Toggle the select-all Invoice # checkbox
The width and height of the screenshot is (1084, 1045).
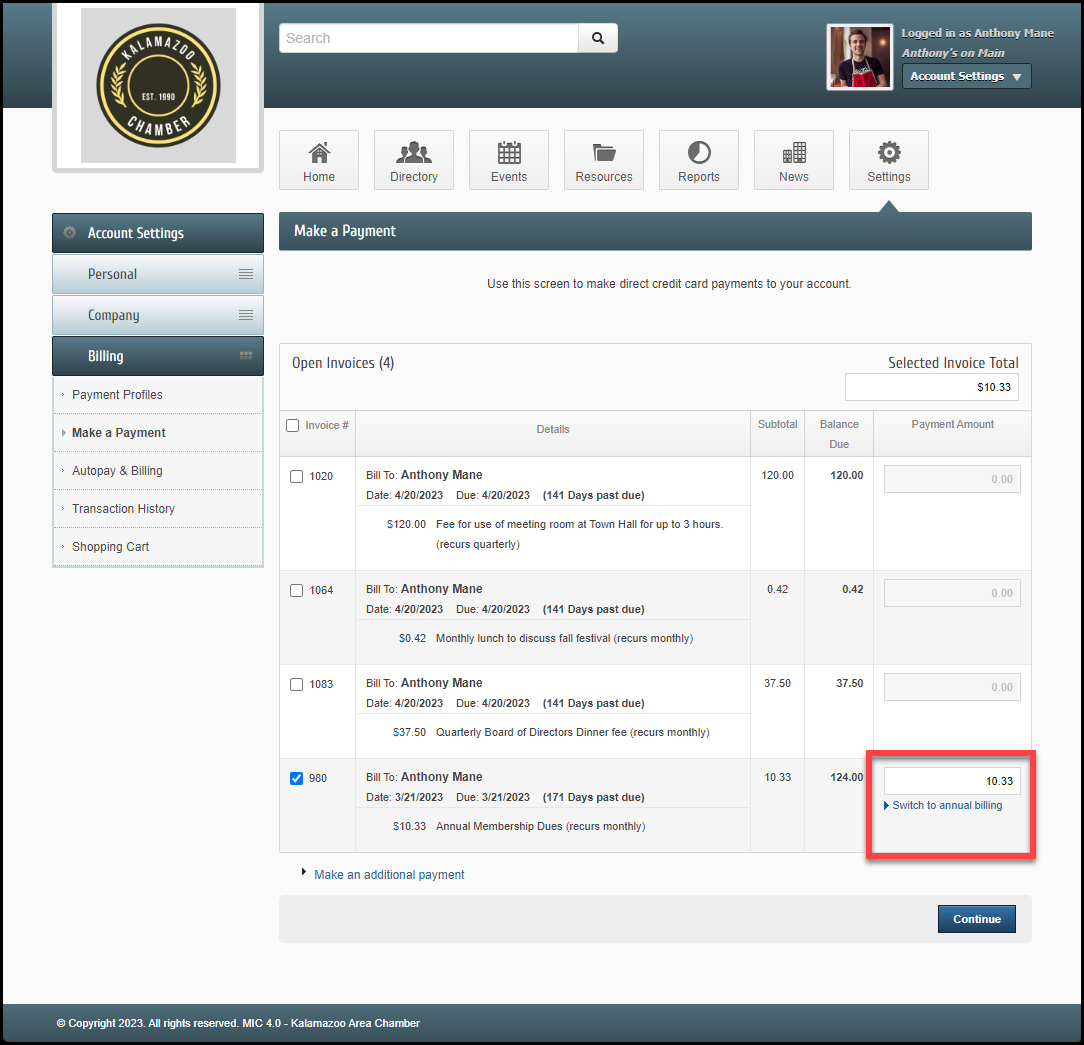[x=293, y=426]
